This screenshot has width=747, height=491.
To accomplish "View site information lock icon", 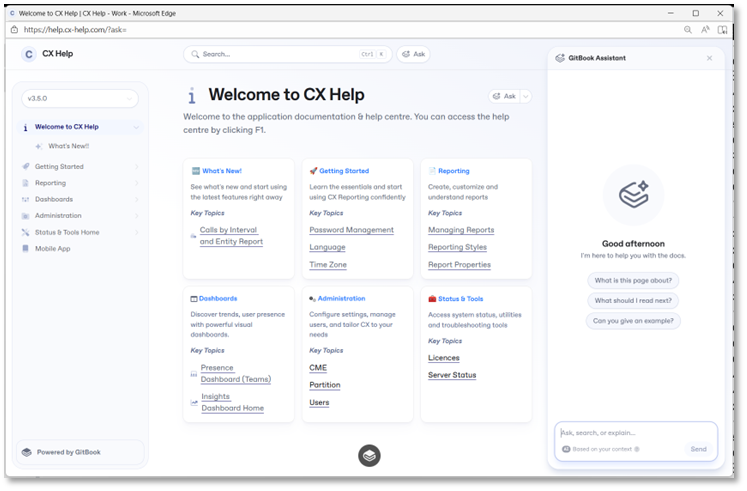I will coord(14,30).
